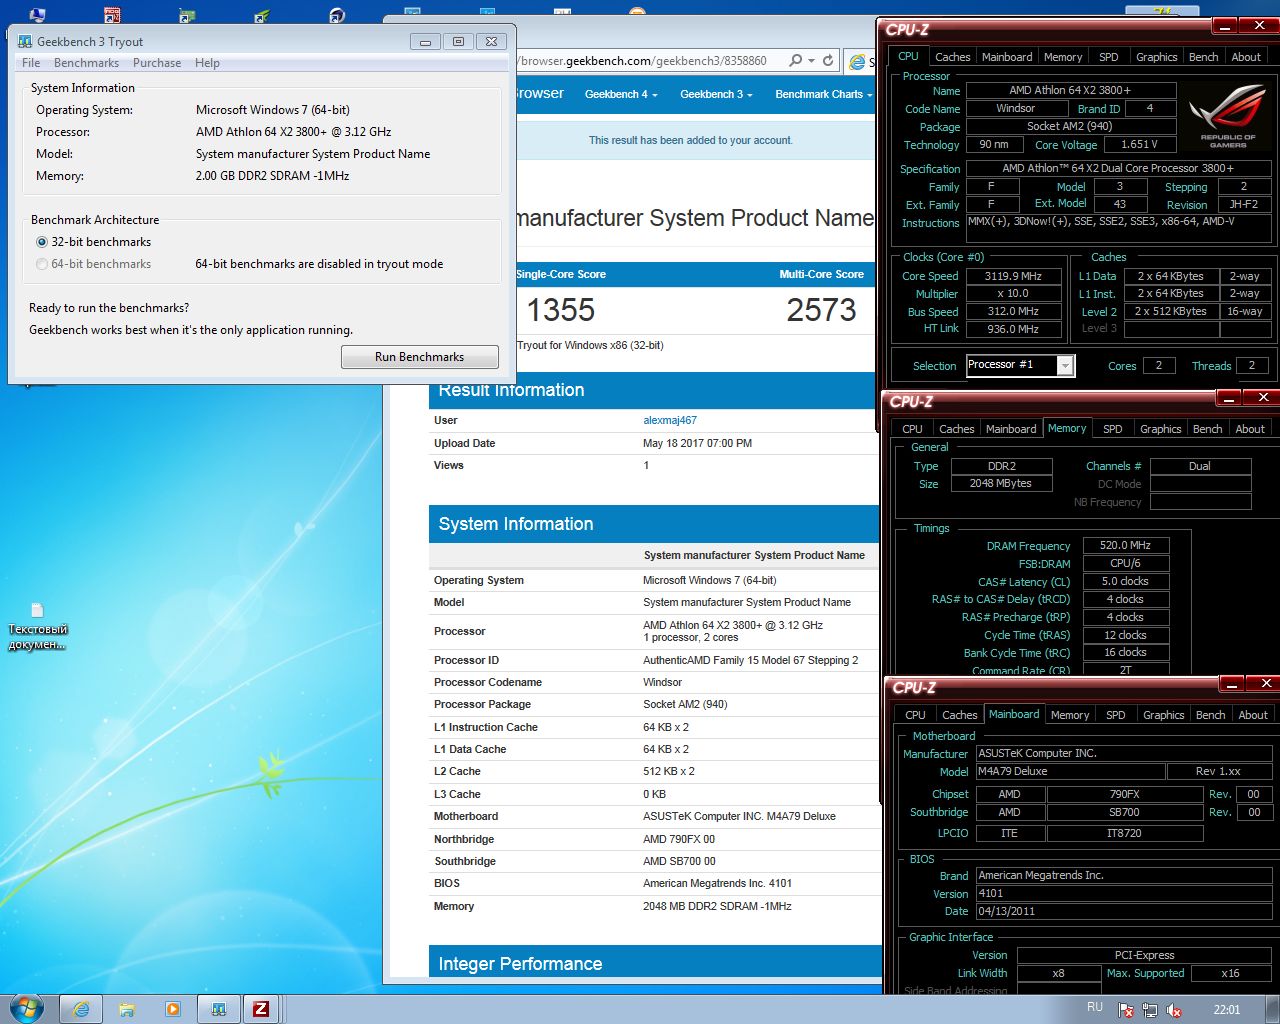
Task: Click the 520.0 MHz DRAM Frequency value
Action: point(1125,546)
